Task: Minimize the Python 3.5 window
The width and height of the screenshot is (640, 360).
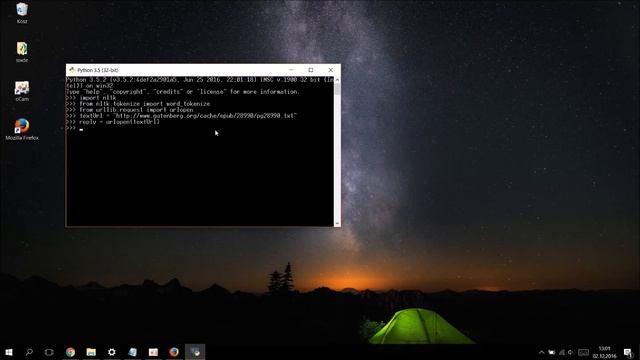Action: [x=291, y=70]
